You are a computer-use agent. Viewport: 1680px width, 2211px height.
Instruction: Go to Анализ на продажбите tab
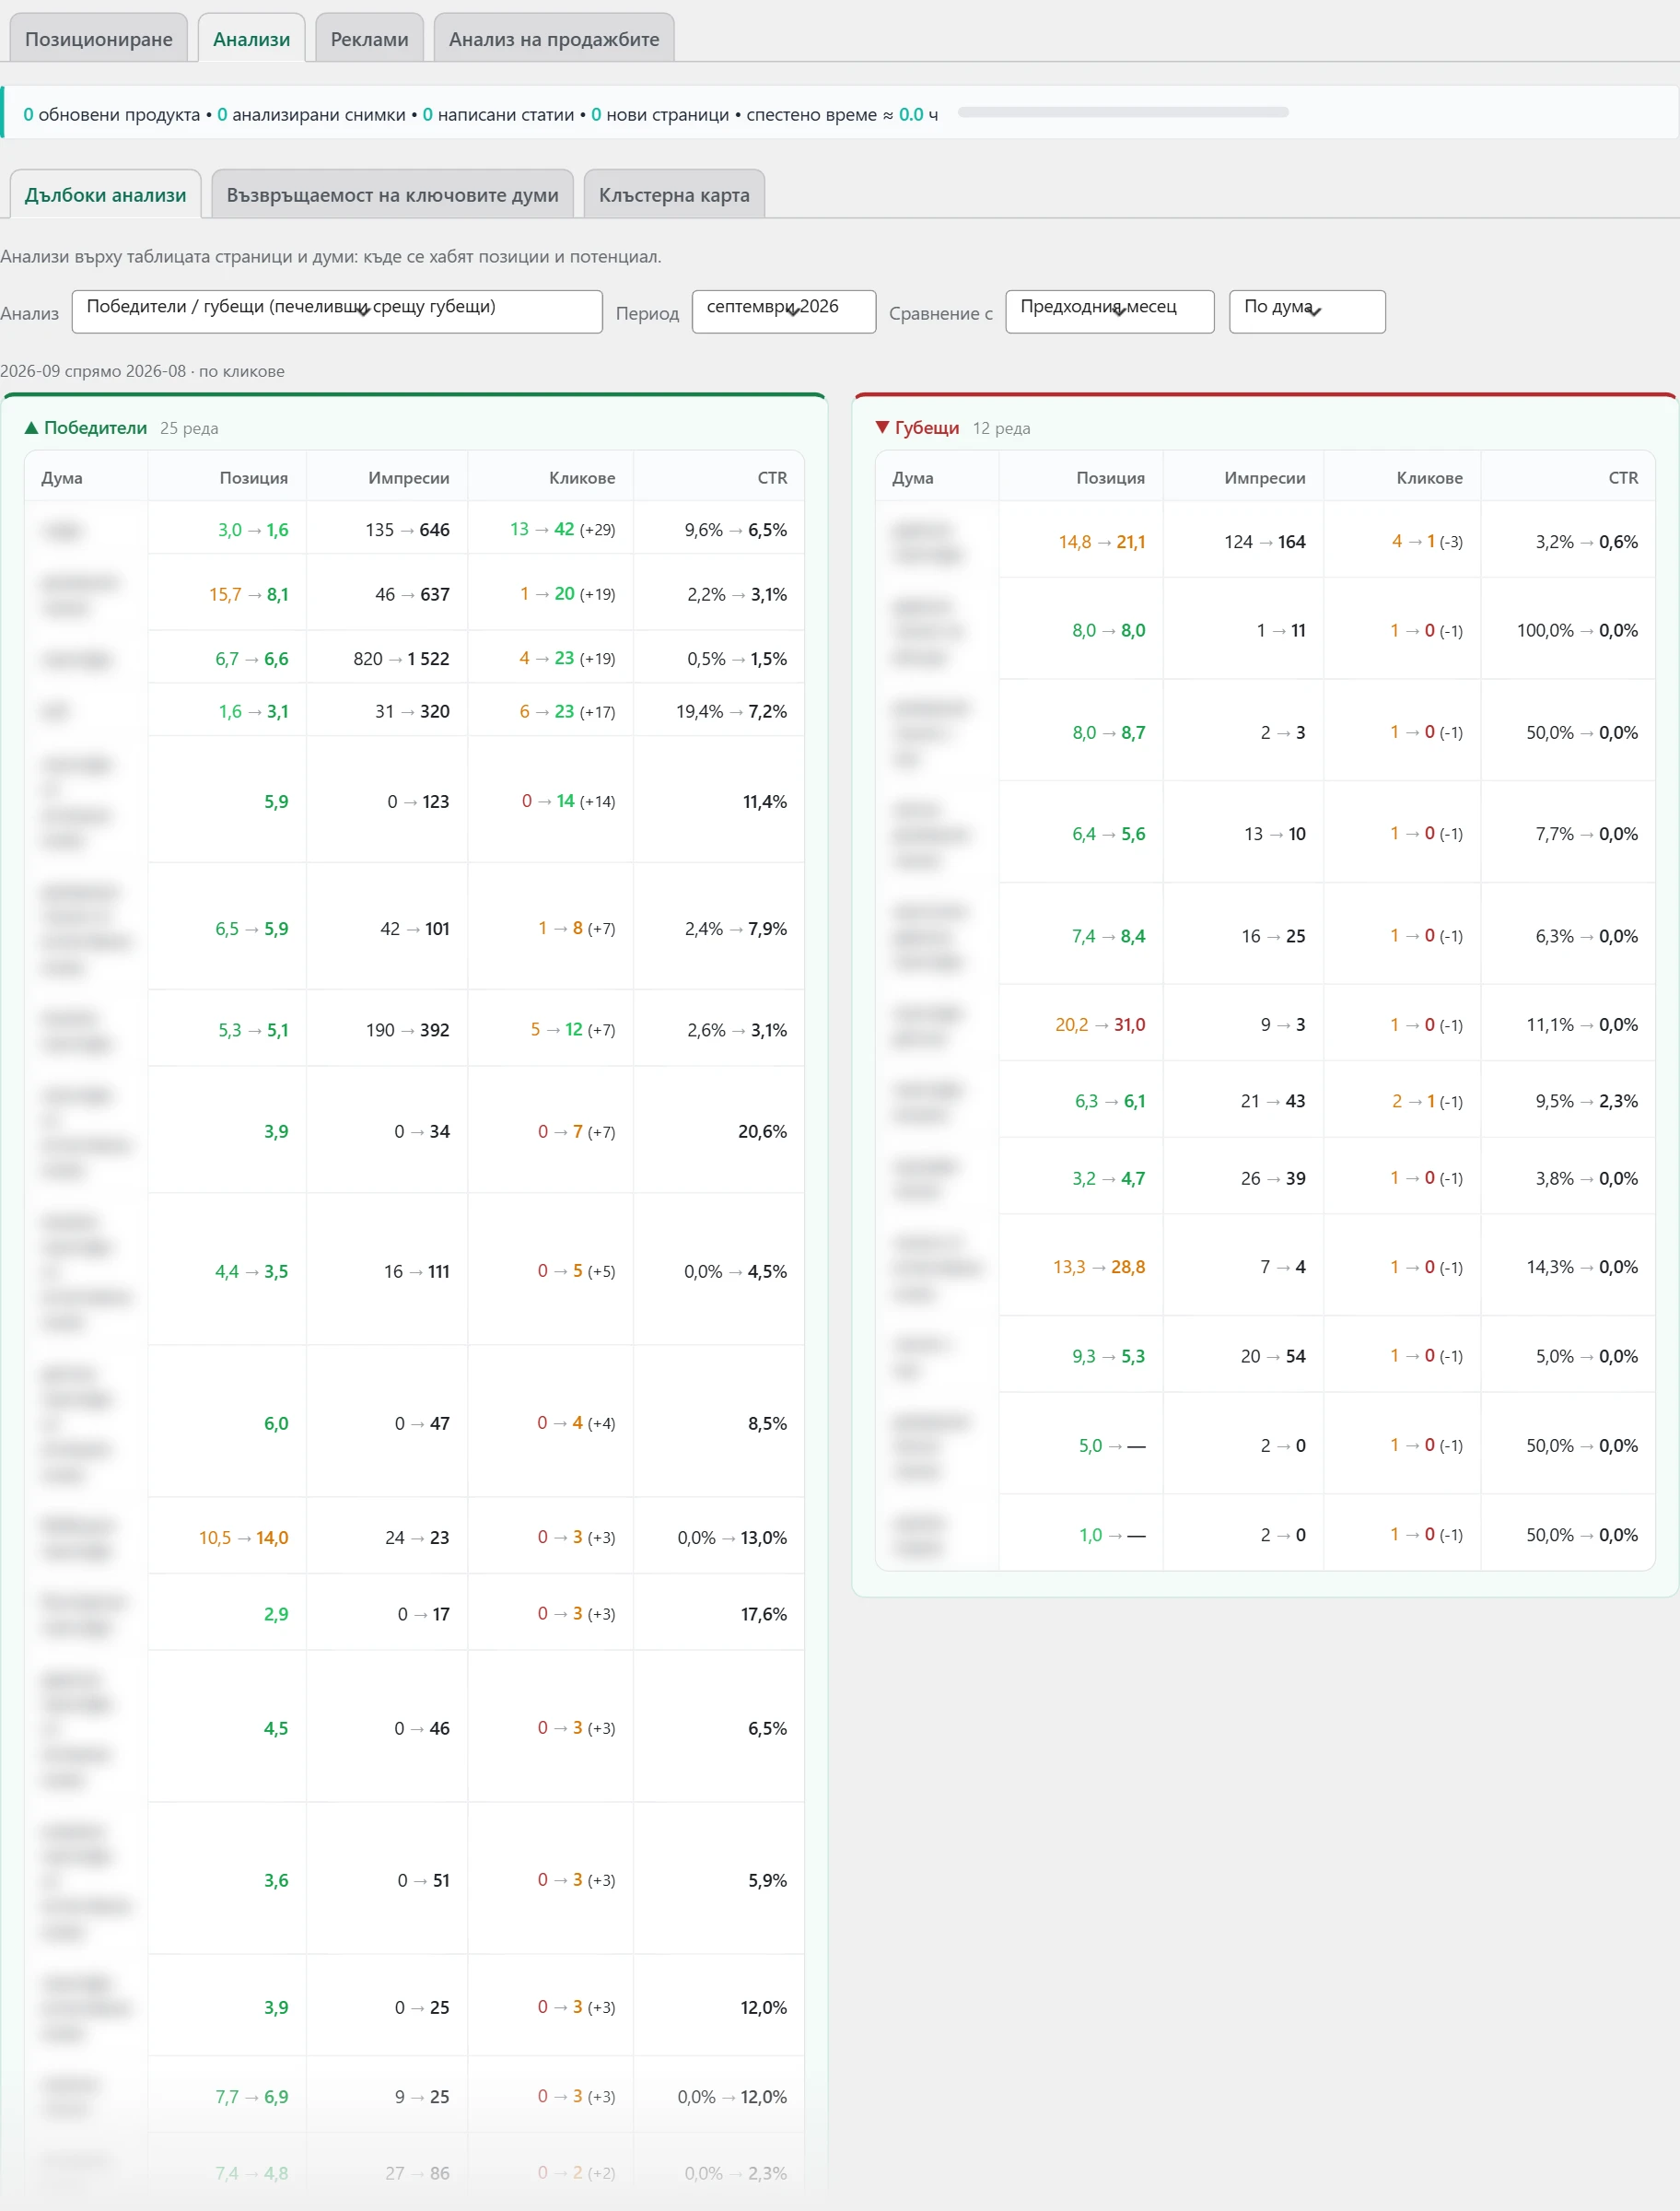click(x=554, y=39)
